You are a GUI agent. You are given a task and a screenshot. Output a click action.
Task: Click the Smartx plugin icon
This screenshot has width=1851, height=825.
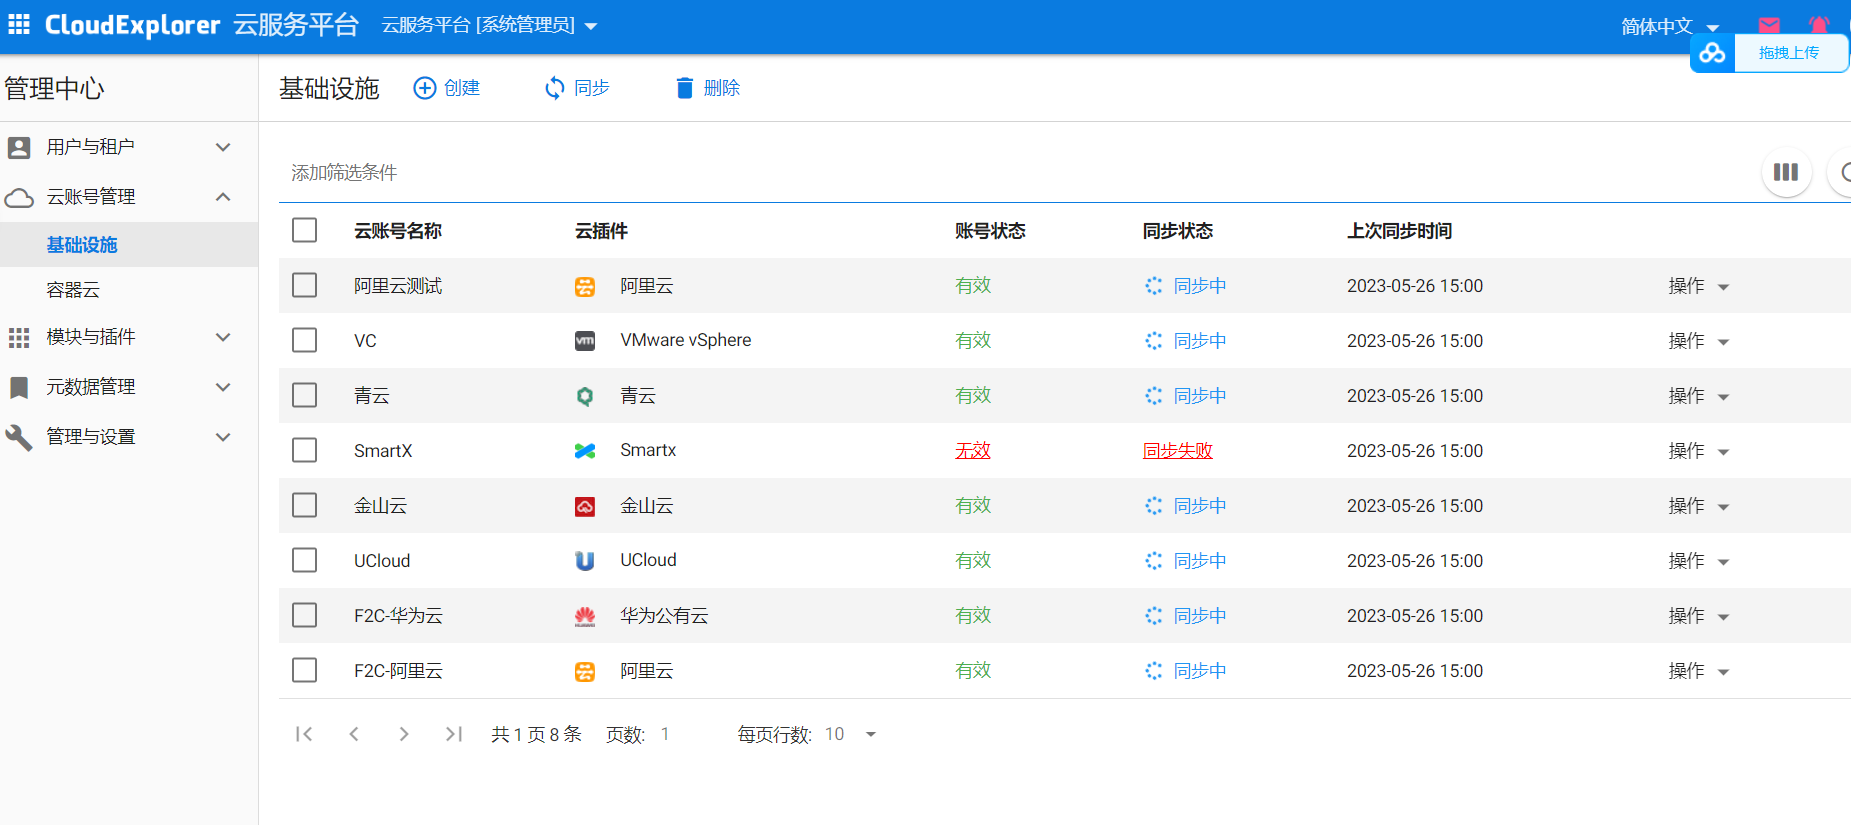coord(585,451)
